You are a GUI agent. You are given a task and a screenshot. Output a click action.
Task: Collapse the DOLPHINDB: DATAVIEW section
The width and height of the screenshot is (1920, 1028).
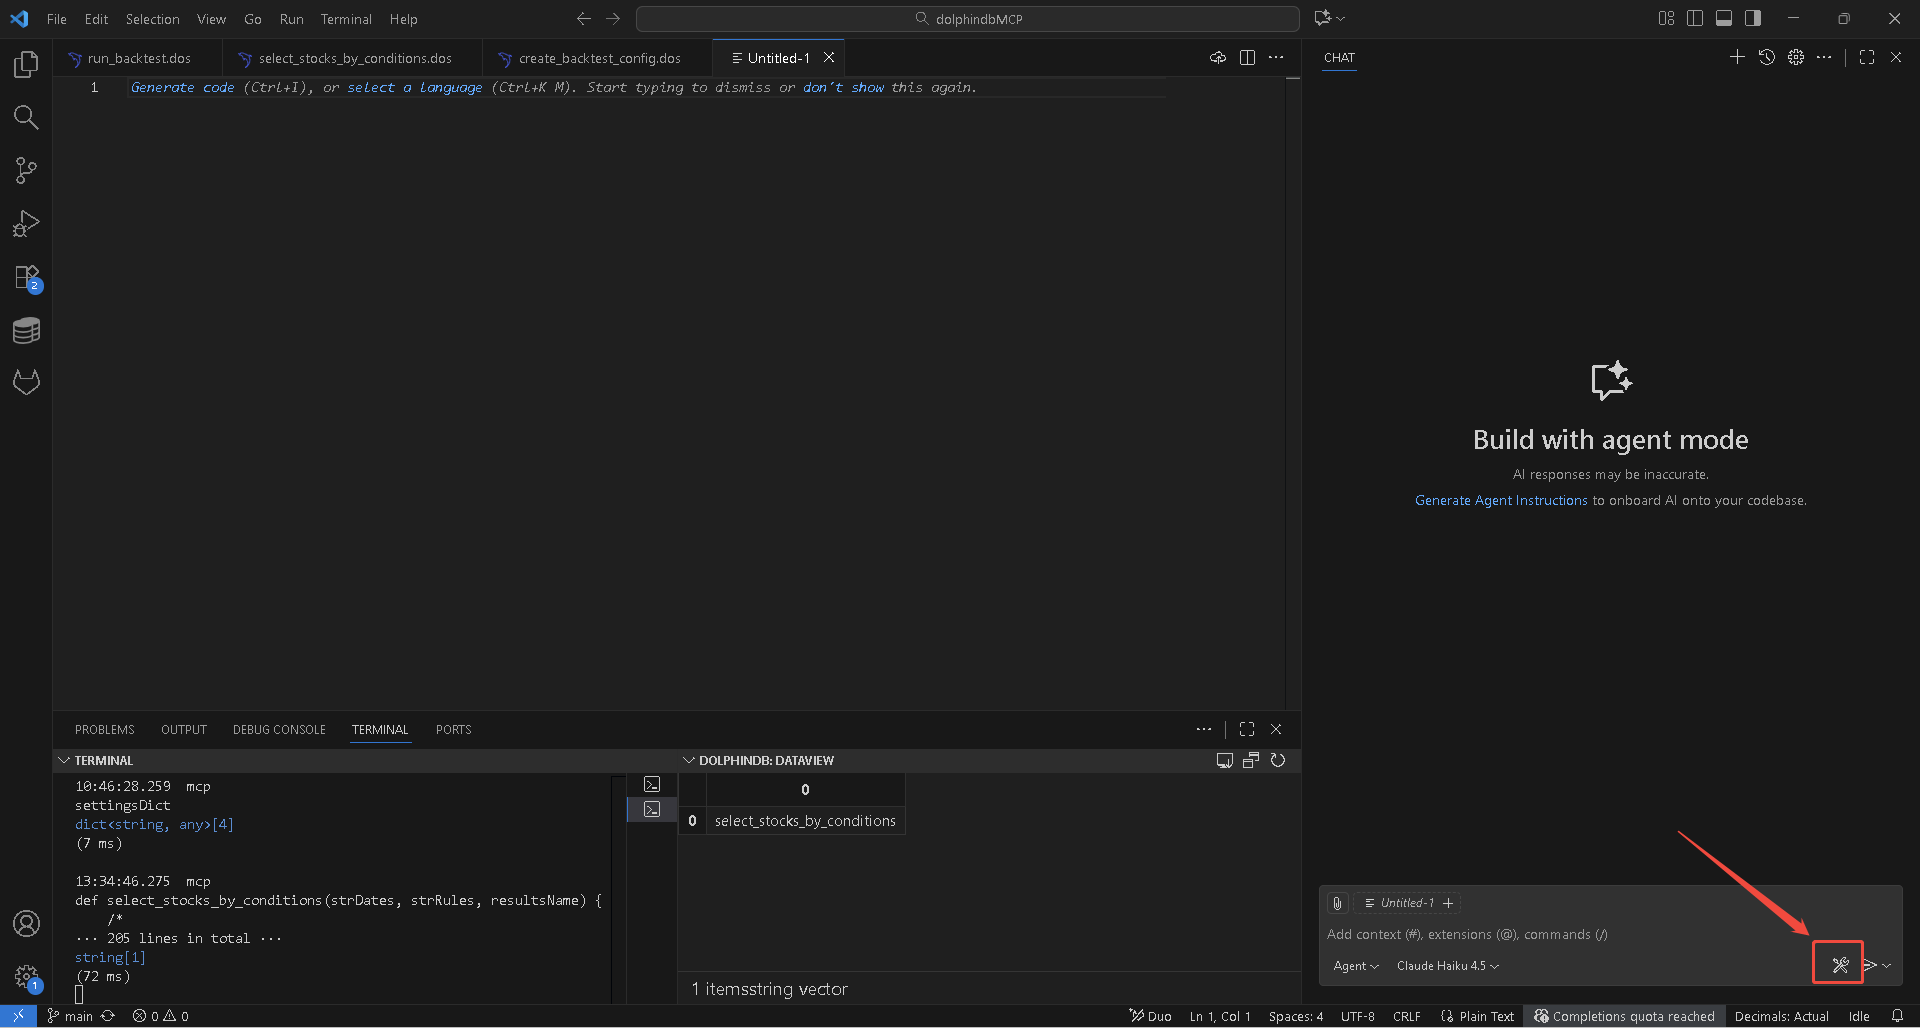coord(689,761)
